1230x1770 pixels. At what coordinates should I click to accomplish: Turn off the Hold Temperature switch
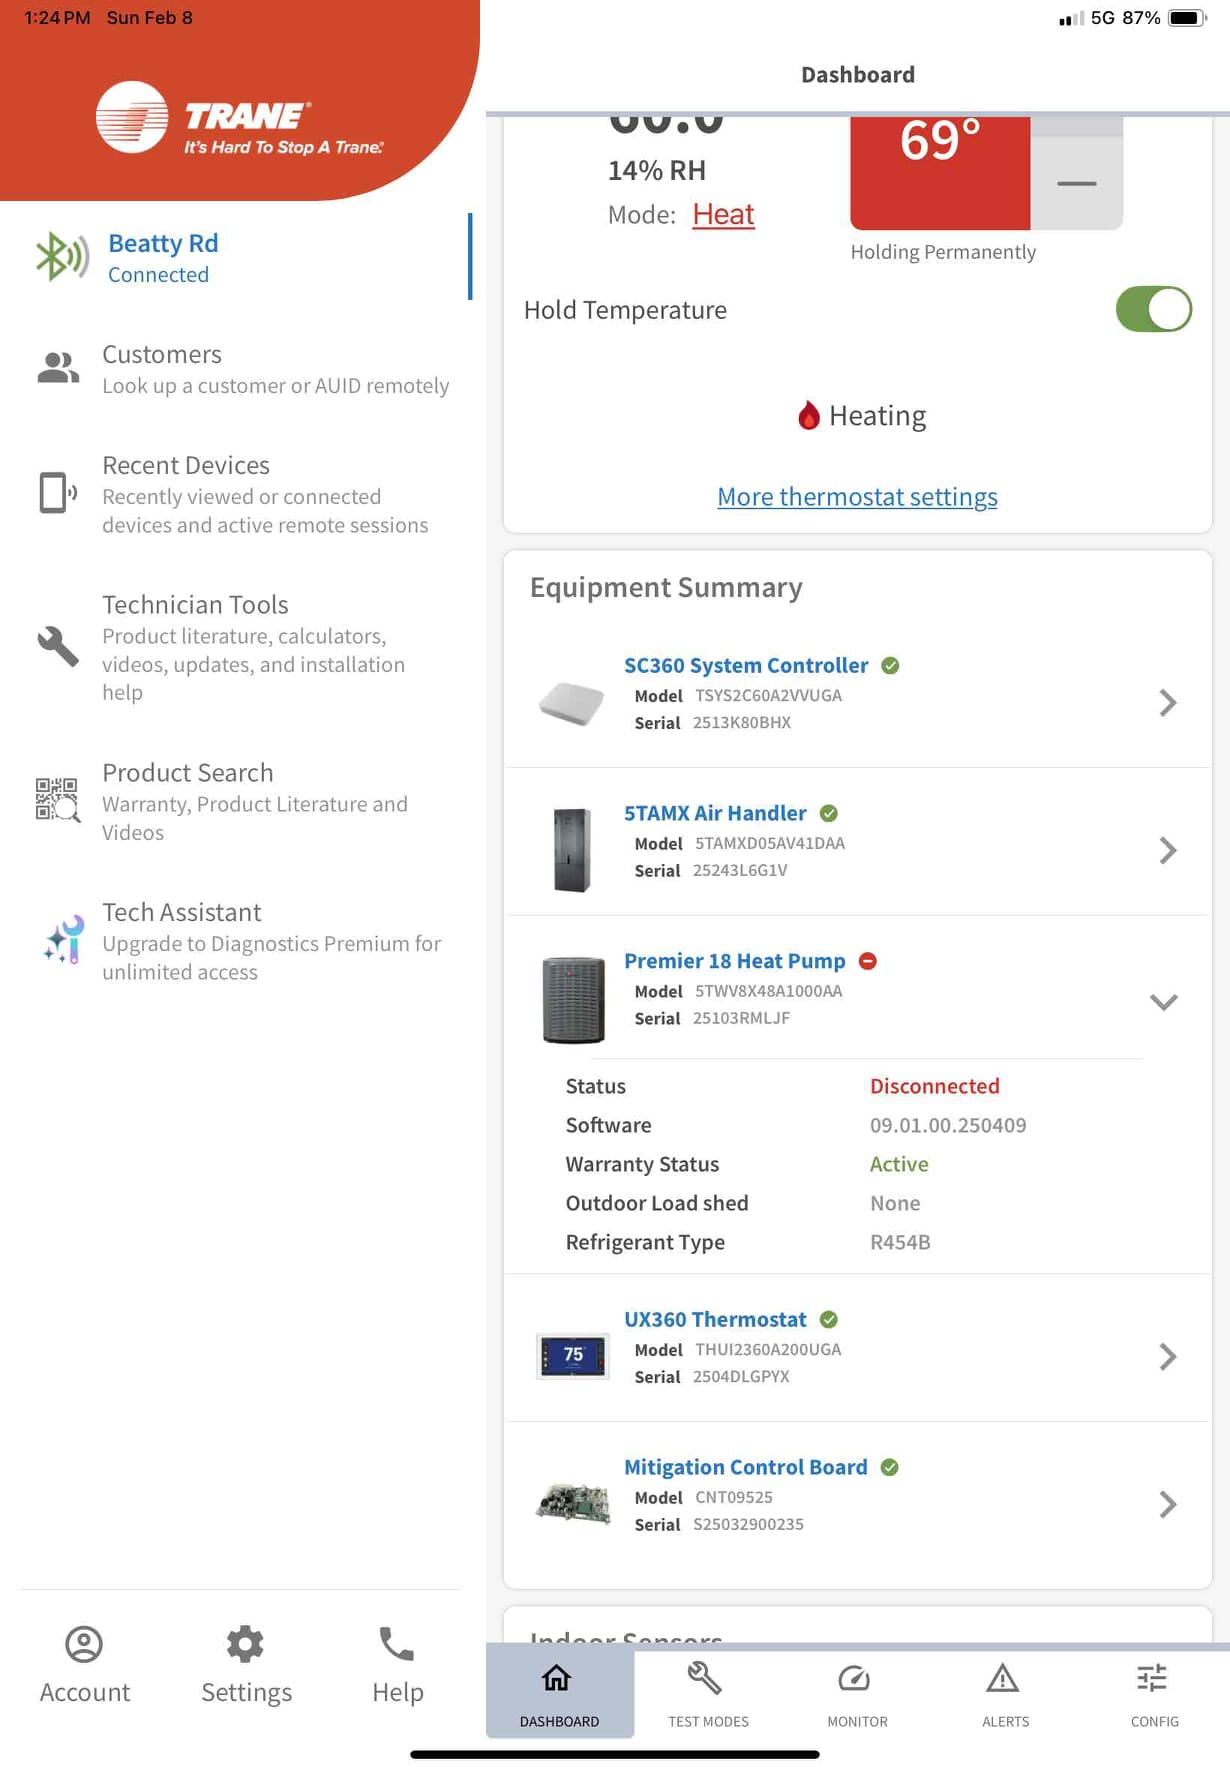[1154, 309]
